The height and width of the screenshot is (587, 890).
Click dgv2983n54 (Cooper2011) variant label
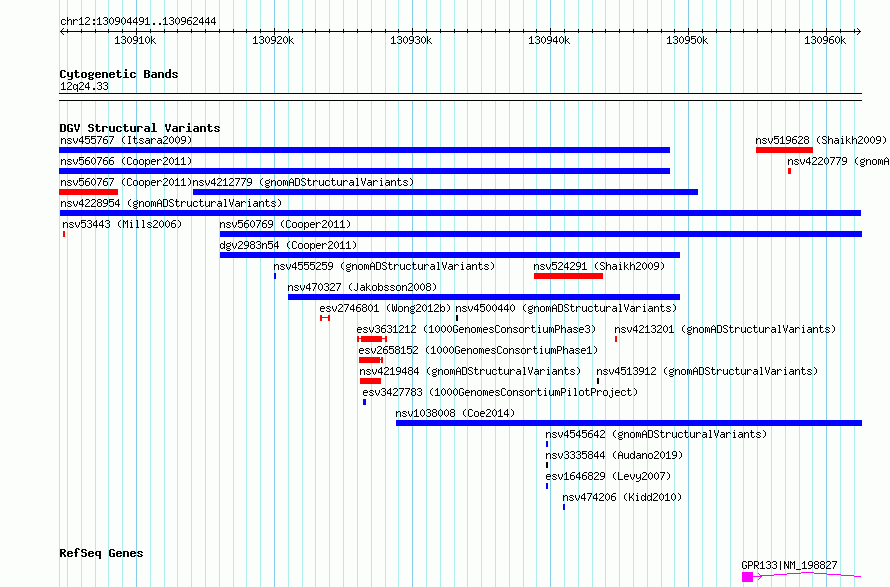click(288, 245)
